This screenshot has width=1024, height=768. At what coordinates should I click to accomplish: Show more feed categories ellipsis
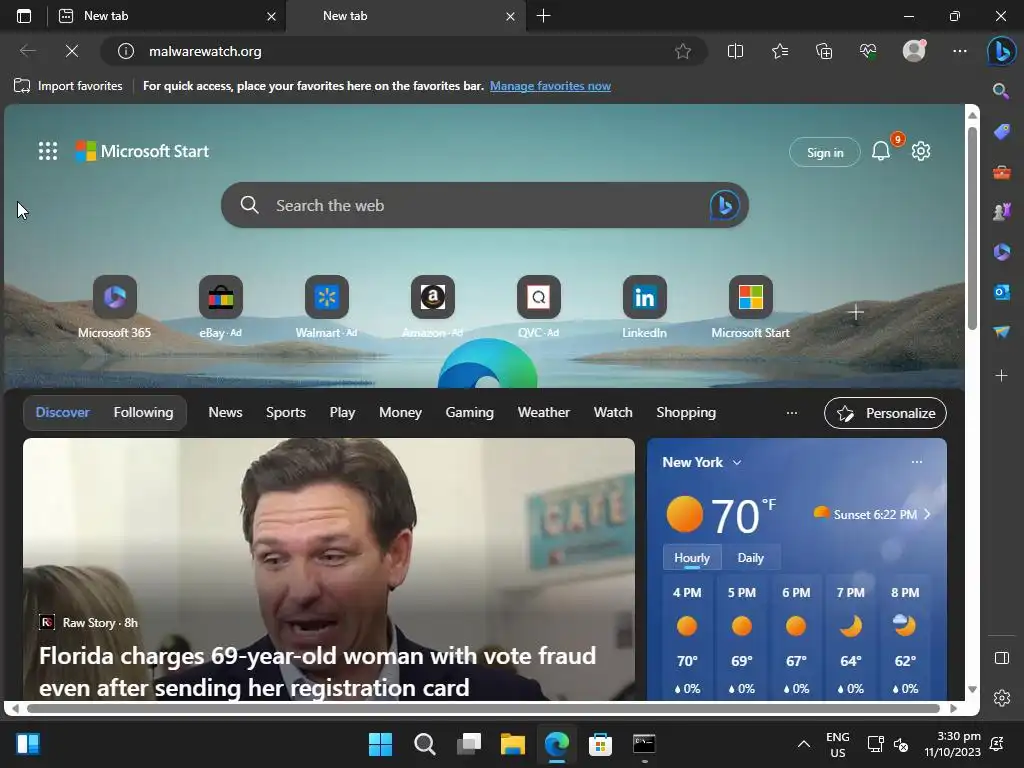pyautogui.click(x=792, y=412)
